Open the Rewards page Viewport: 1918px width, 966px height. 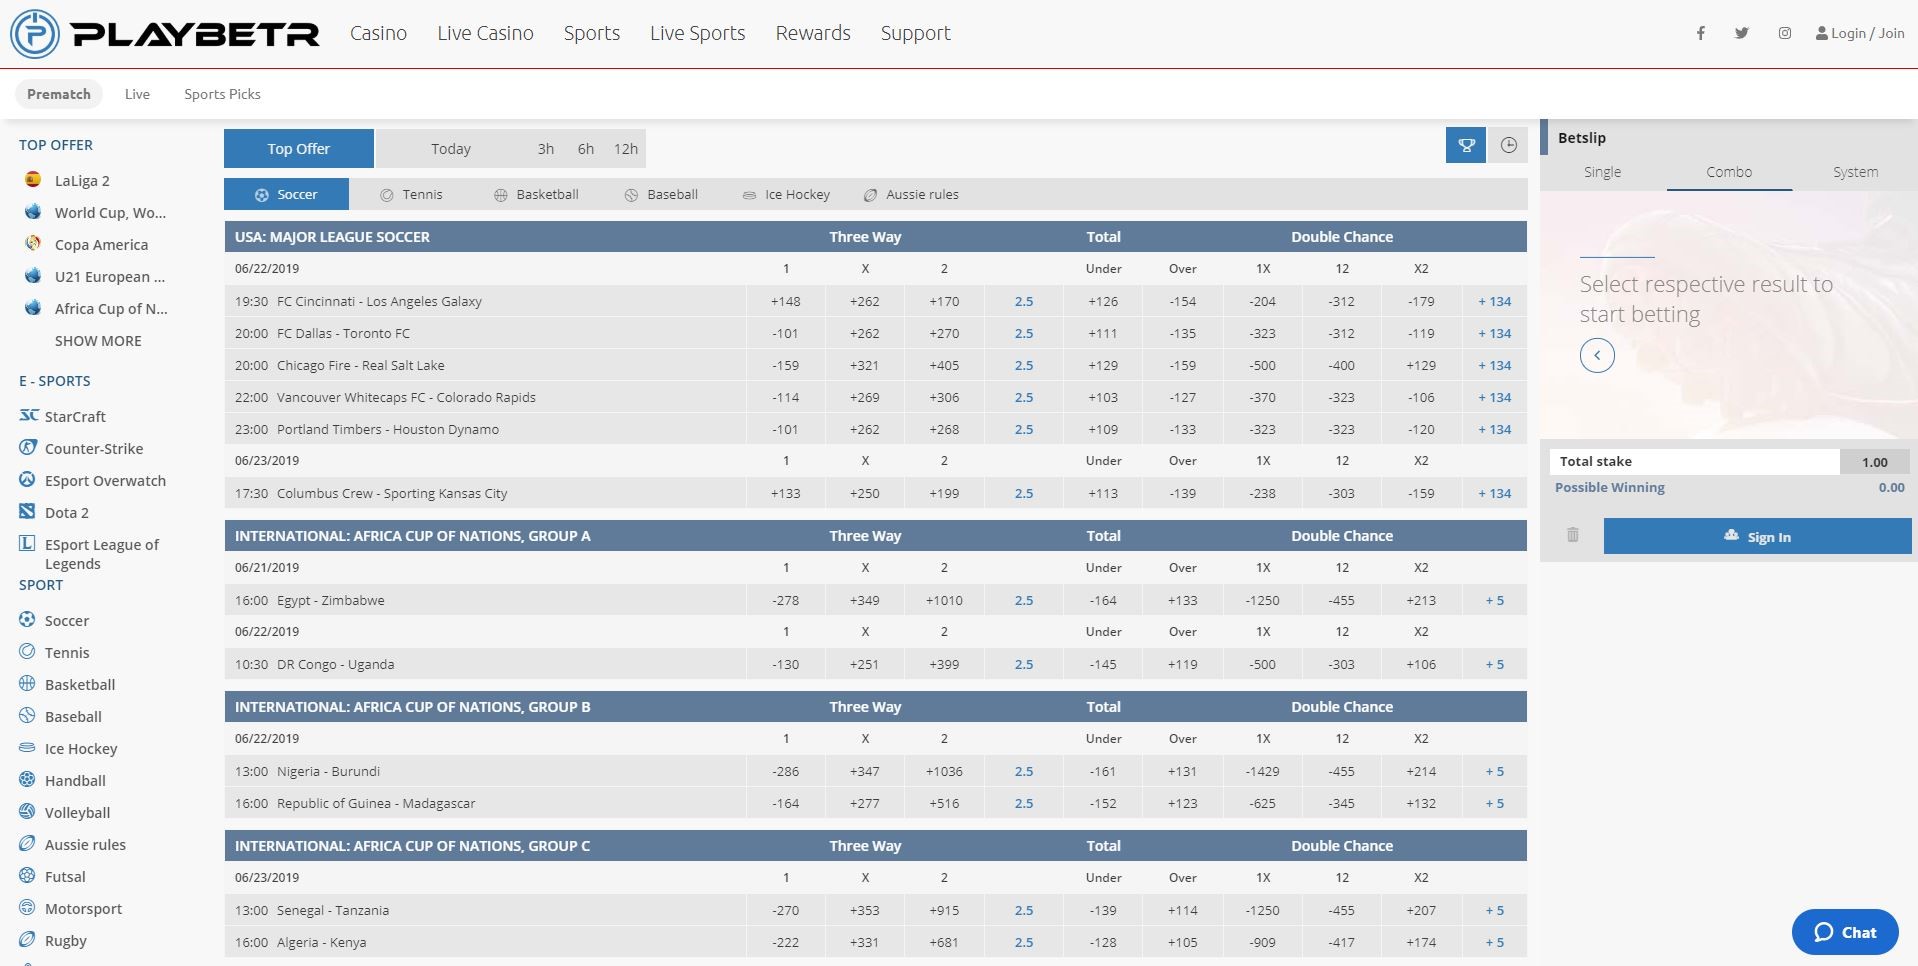(813, 33)
